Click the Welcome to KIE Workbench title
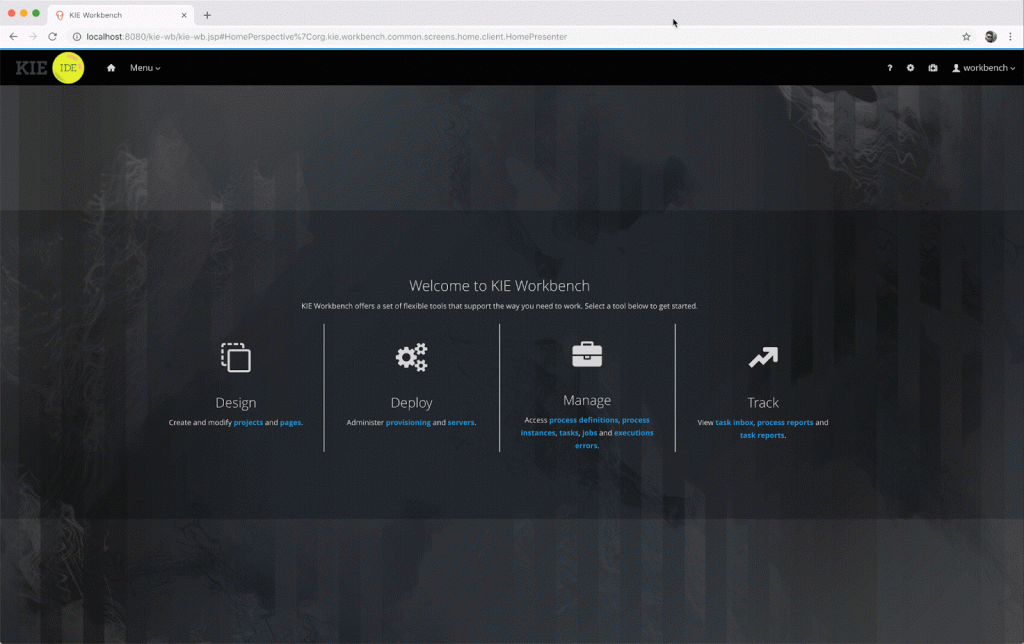This screenshot has height=644, width=1024. (500, 286)
